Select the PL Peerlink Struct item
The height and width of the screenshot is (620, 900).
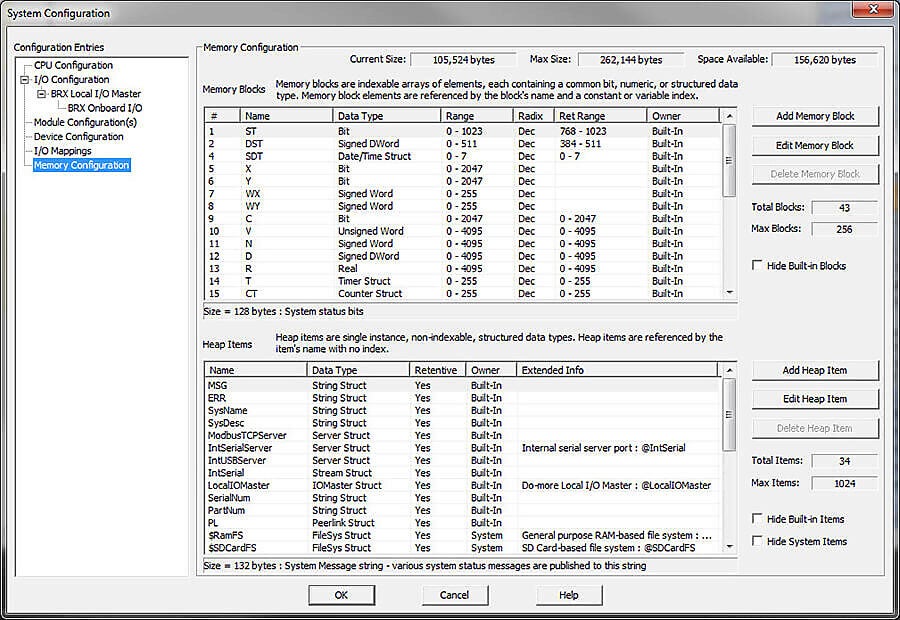(x=463, y=523)
